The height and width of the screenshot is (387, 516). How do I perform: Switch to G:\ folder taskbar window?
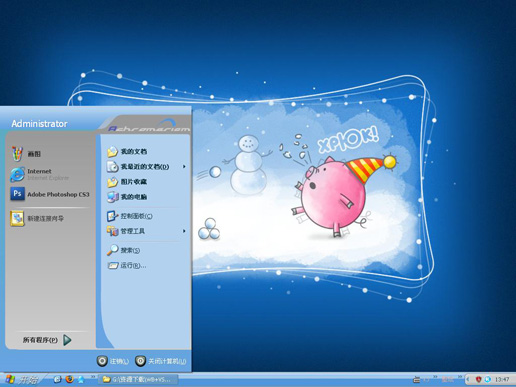point(138,380)
